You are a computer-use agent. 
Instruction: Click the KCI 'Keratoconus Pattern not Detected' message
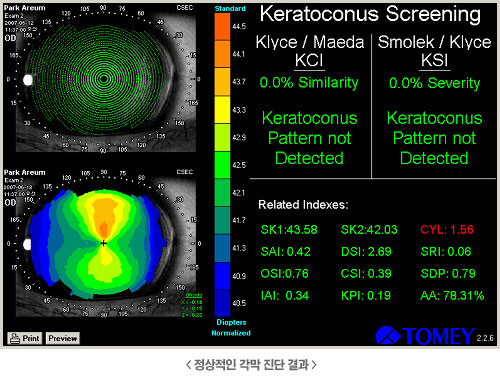309,138
